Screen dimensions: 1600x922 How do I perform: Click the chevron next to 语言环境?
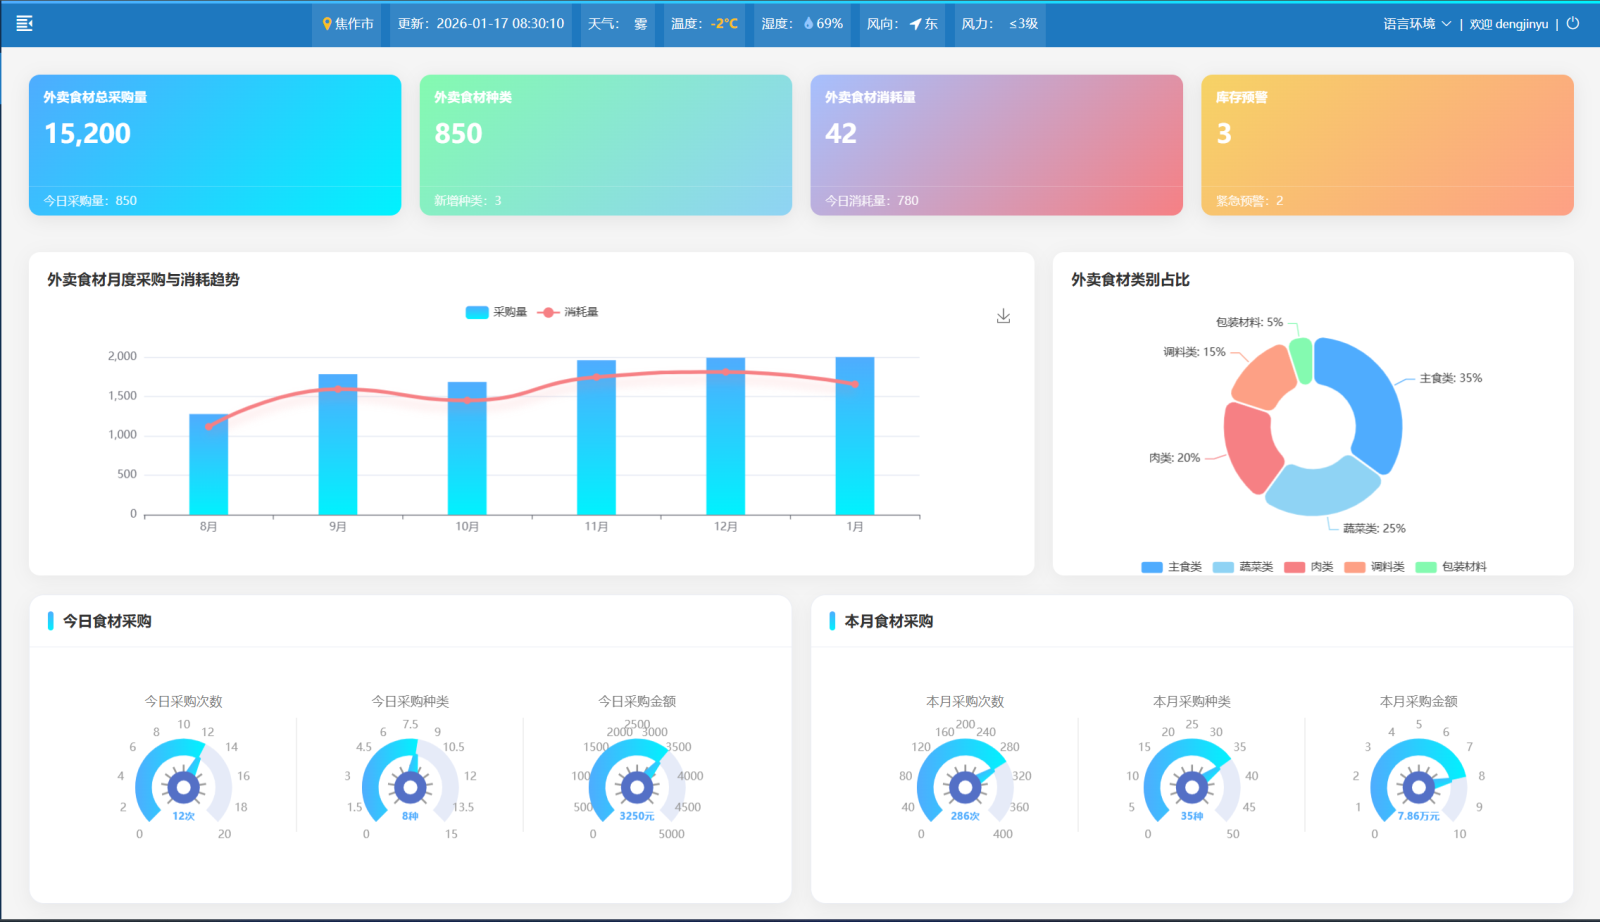click(x=1446, y=23)
